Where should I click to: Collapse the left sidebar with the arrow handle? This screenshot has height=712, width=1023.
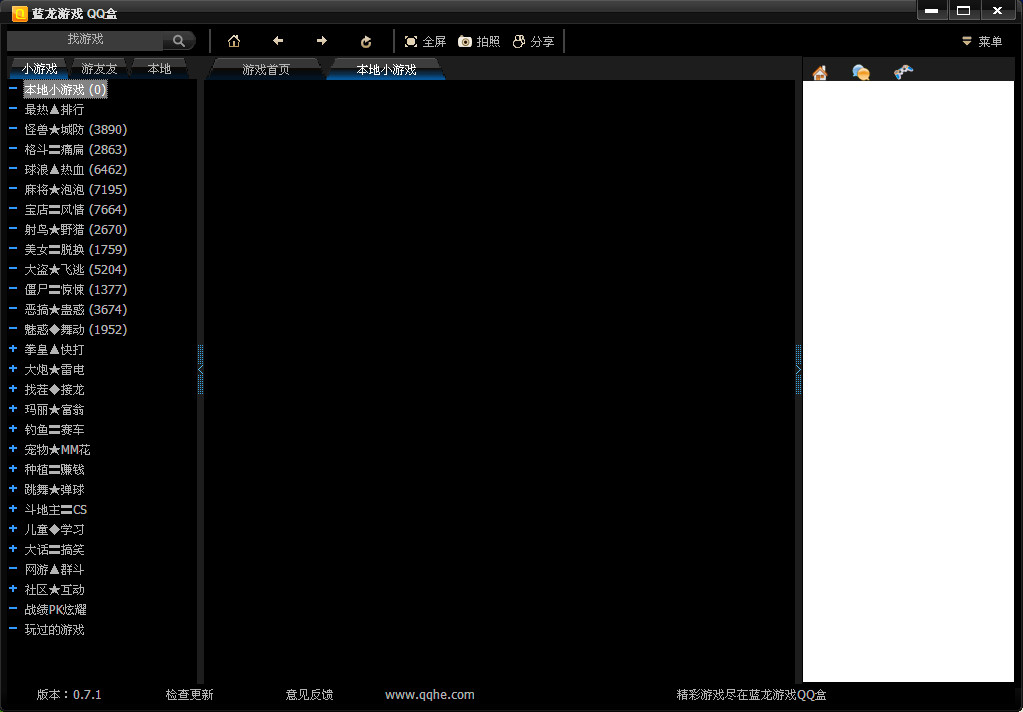[200, 369]
